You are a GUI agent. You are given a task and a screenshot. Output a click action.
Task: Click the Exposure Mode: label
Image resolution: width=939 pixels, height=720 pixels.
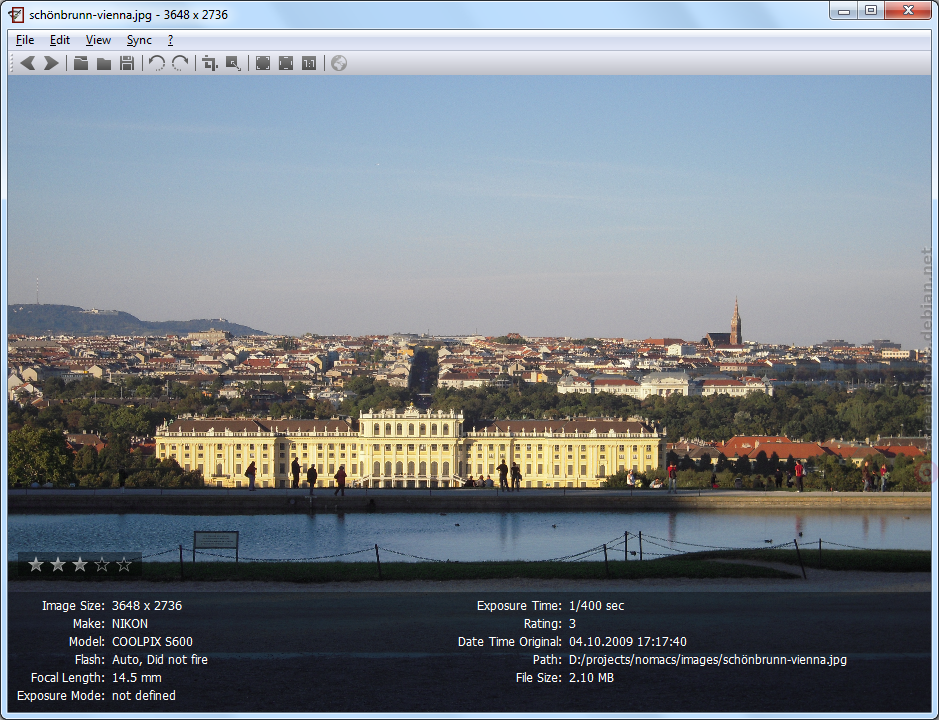[61, 695]
